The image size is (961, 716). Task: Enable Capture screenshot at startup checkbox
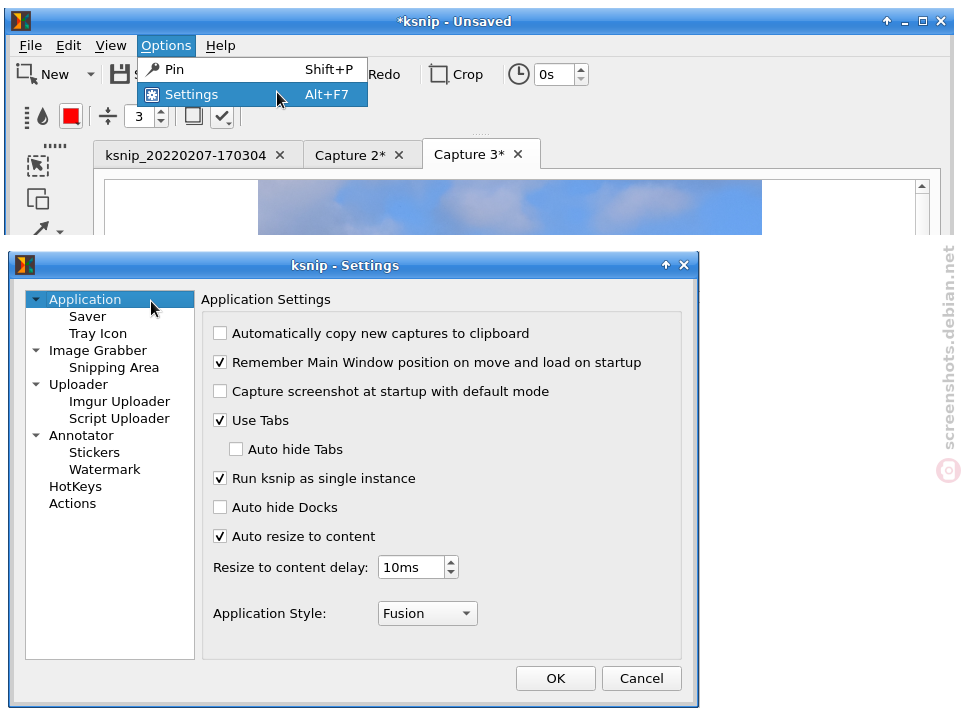point(220,391)
